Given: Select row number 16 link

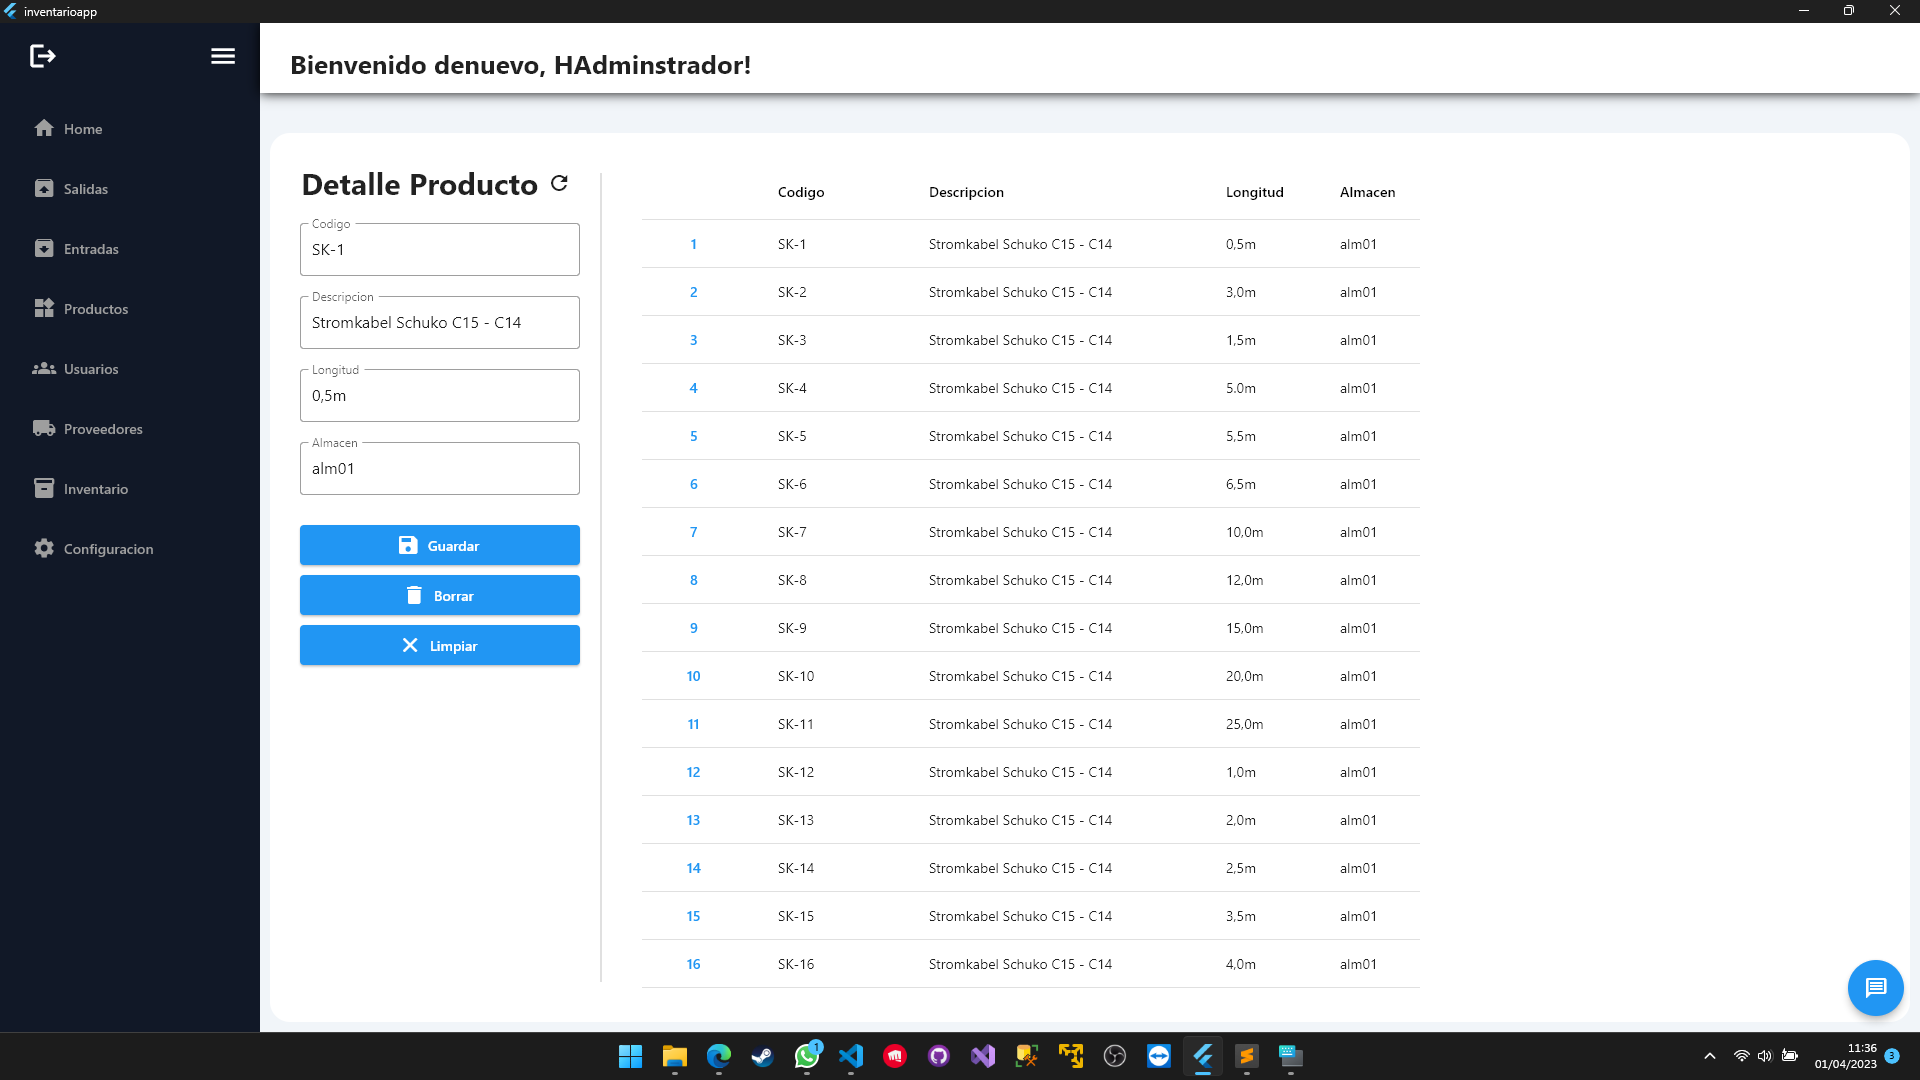Looking at the screenshot, I should click(693, 964).
